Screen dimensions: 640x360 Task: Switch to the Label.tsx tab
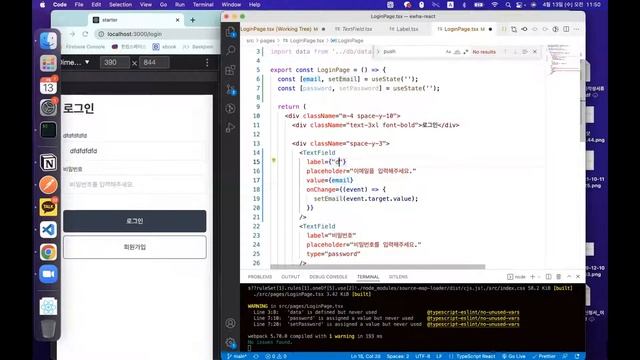click(404, 29)
